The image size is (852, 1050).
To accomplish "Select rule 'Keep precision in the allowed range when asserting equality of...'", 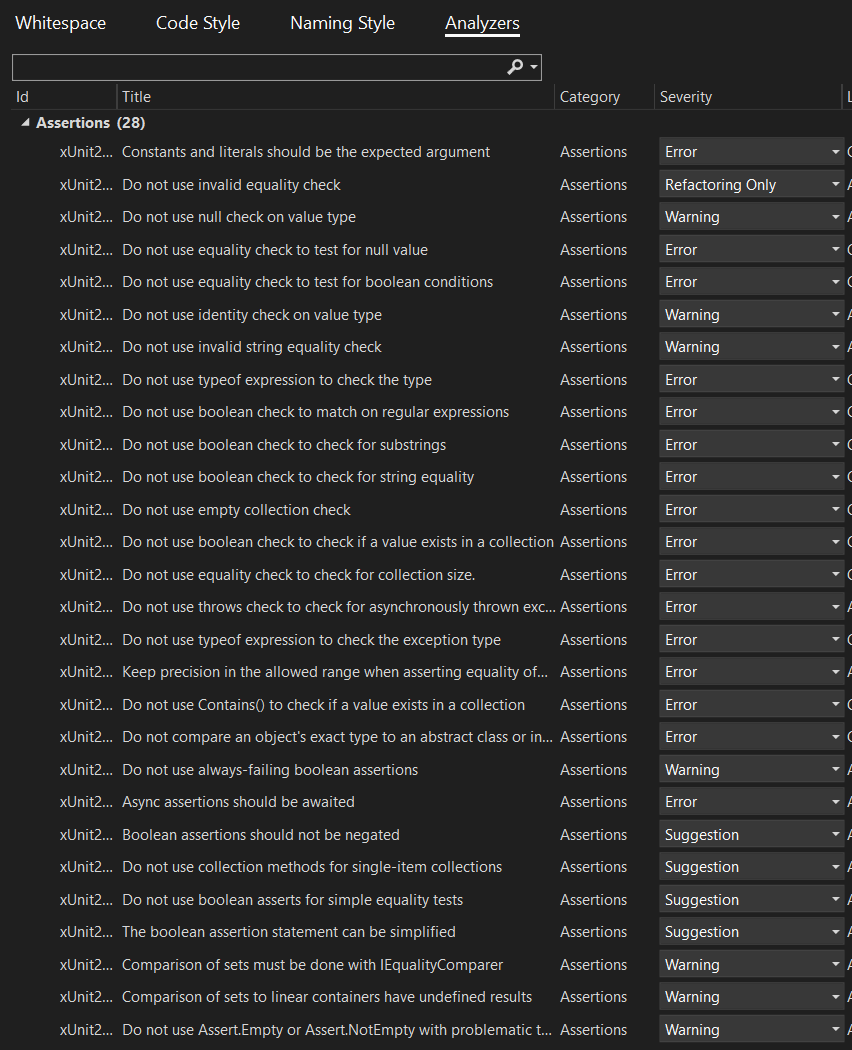I will 335,672.
